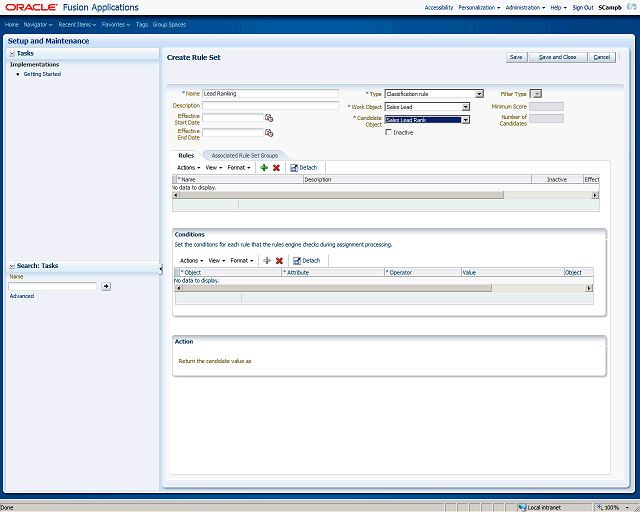The image size is (640, 512).
Task: Click the Inactive column header in Rules
Action: pos(557,179)
